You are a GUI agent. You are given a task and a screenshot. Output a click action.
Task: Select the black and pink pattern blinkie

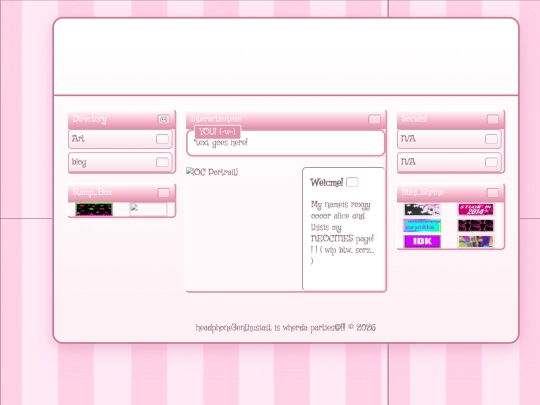pyautogui.click(x=476, y=226)
